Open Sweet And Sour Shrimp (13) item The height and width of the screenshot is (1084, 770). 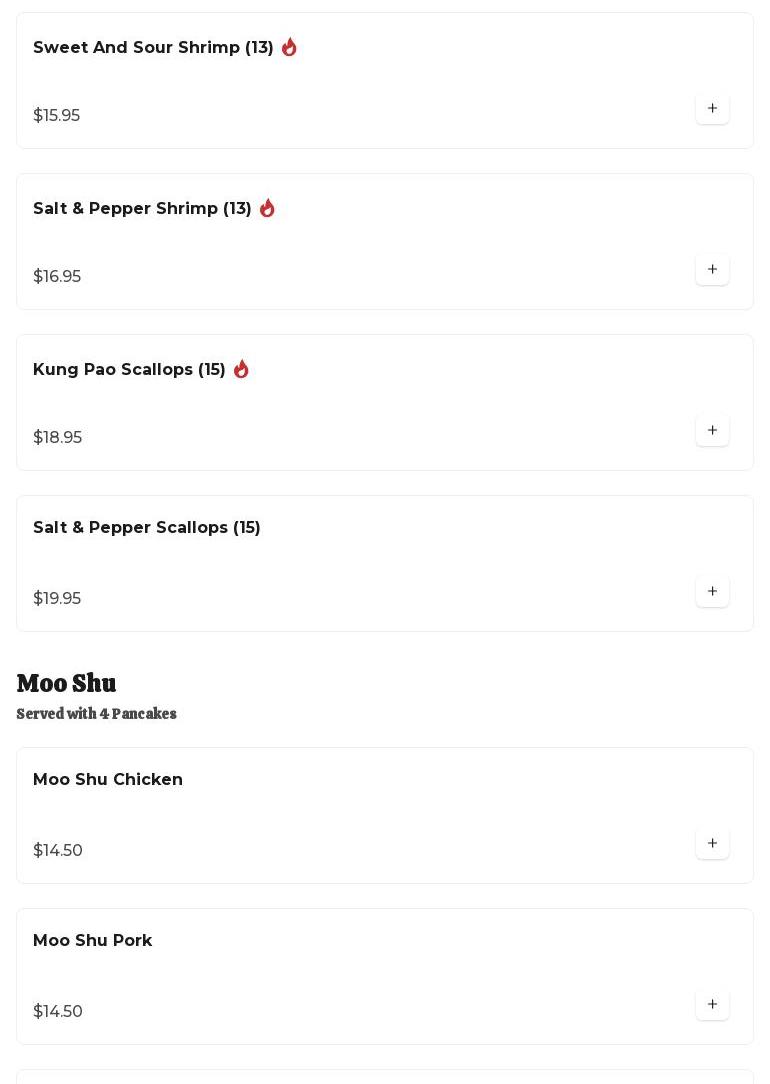153,48
